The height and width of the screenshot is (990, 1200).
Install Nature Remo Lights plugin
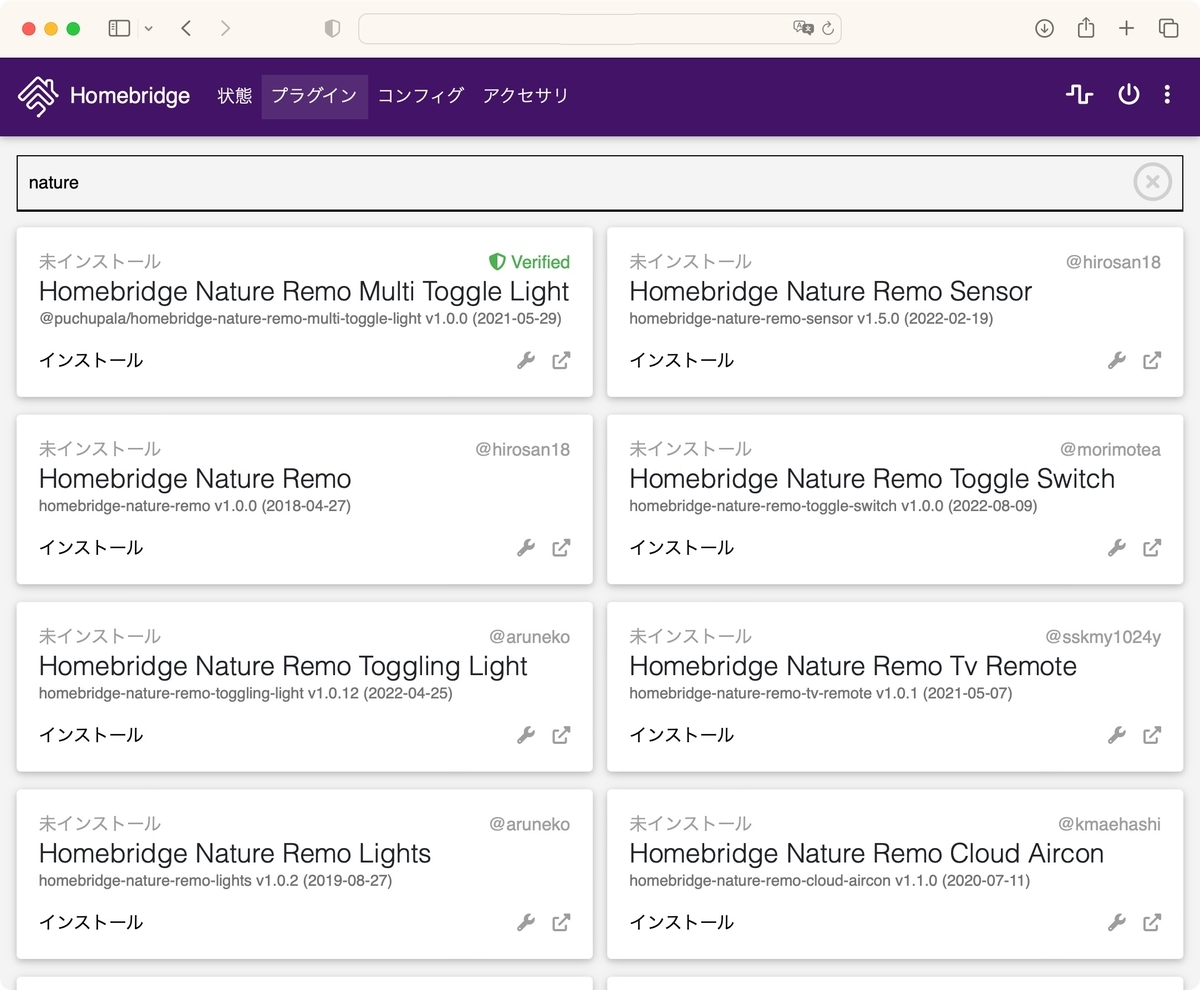pos(91,922)
